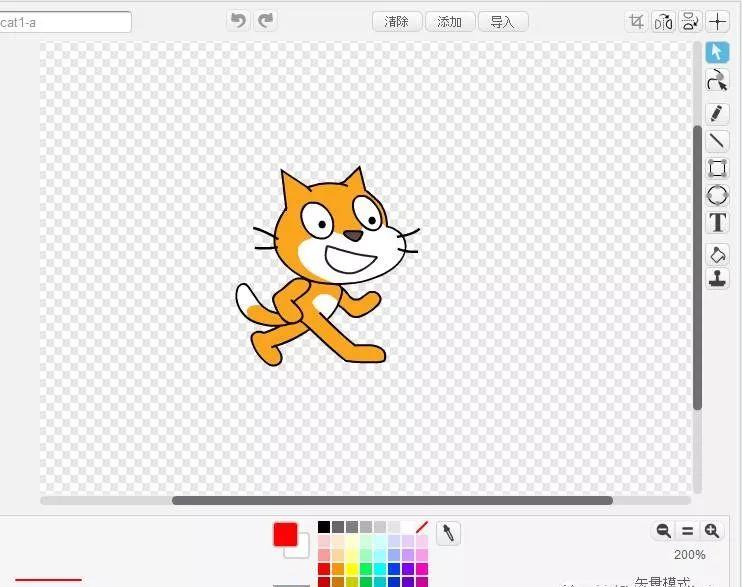Screen dimensions: 742x587
Task: Pick the bright yellow palette swatch
Action: pos(352,569)
